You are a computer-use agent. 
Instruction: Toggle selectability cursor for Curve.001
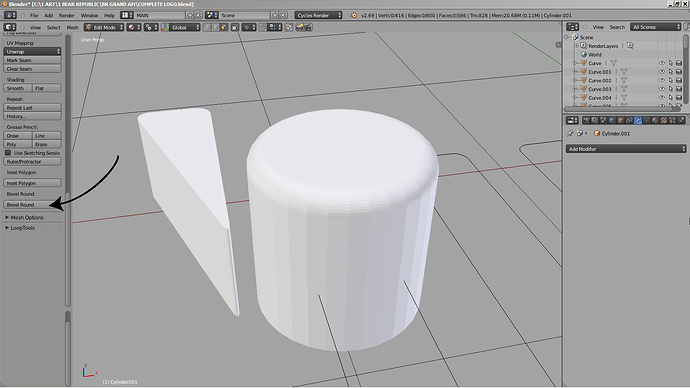671,72
